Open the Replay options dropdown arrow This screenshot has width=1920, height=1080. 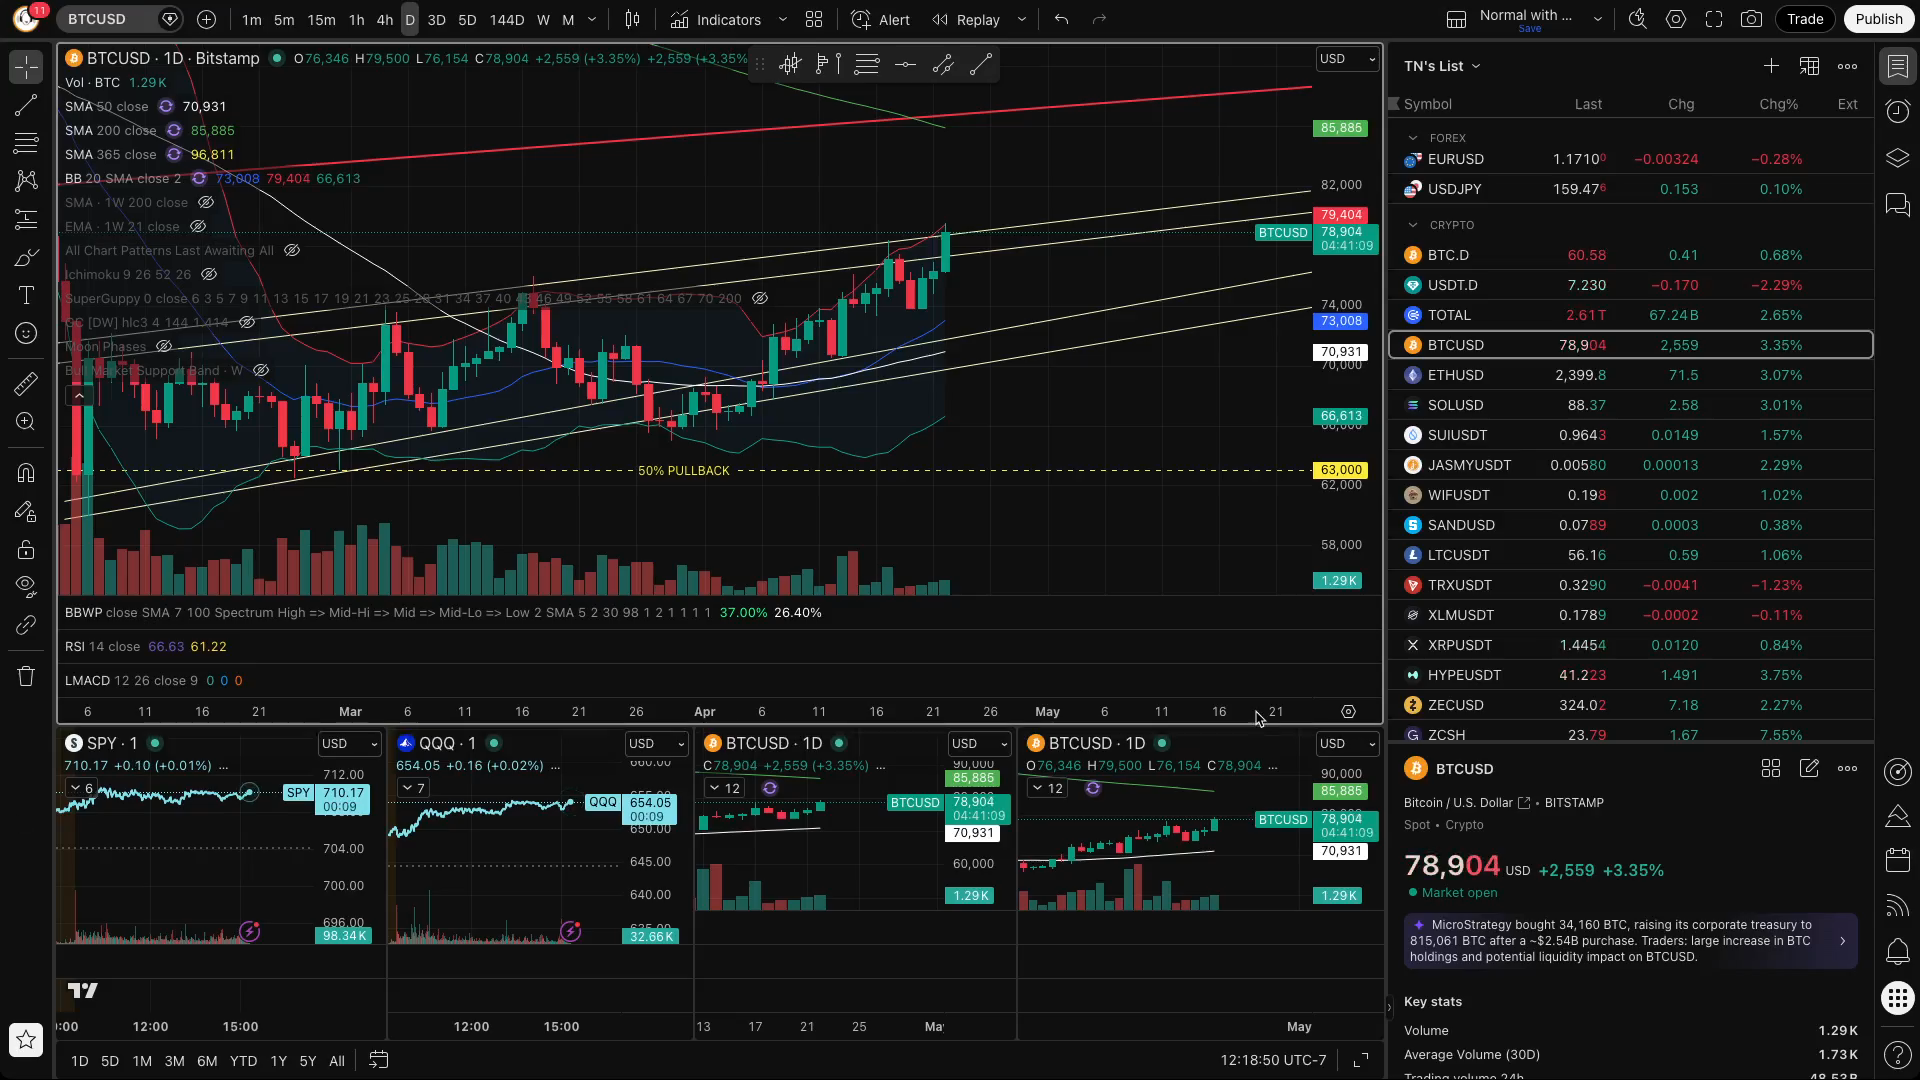(1021, 19)
